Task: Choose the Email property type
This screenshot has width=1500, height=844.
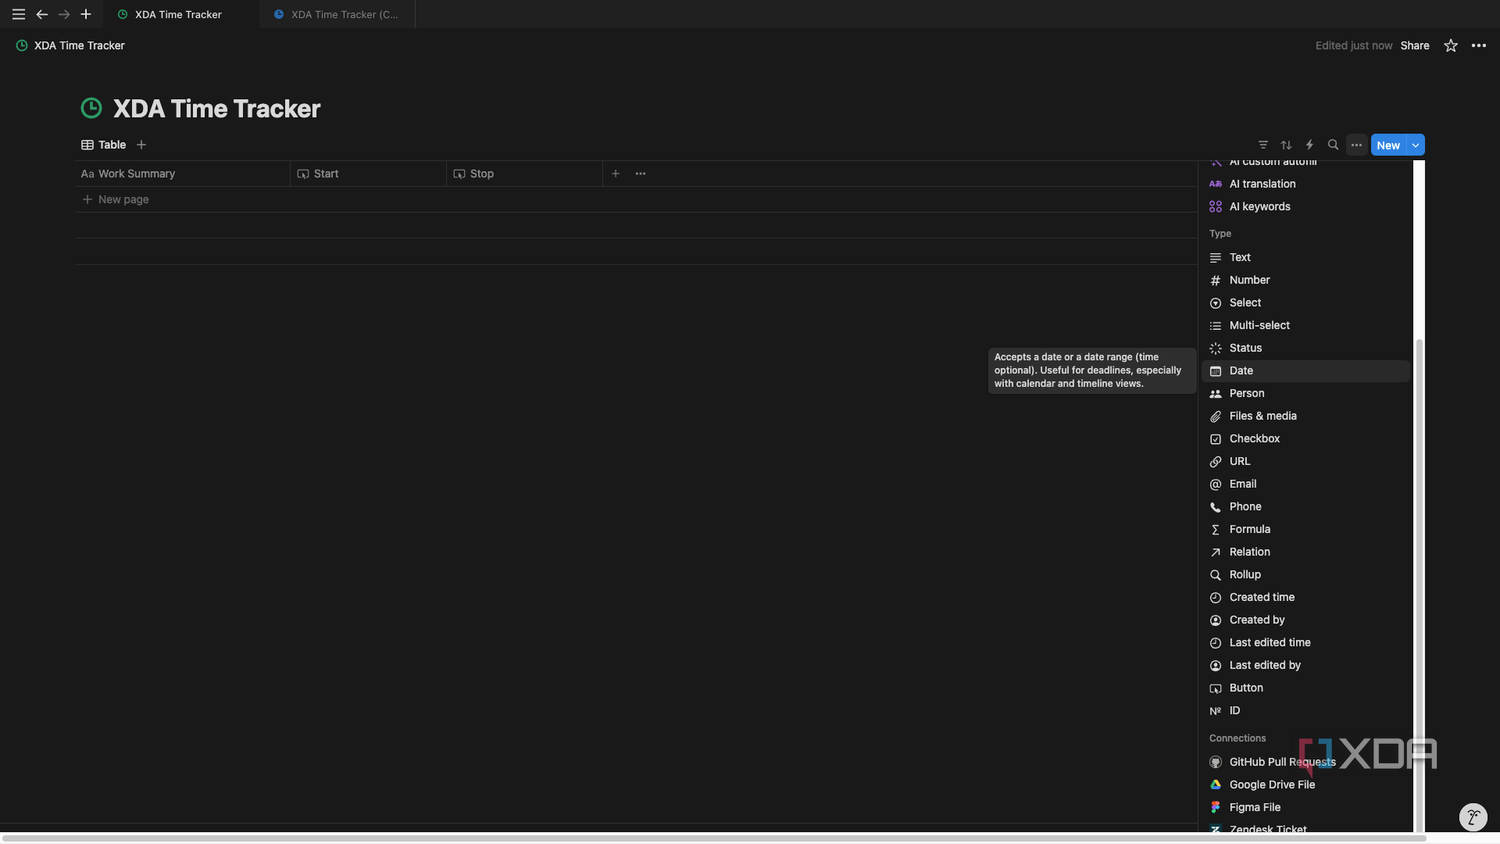Action: (x=1305, y=484)
